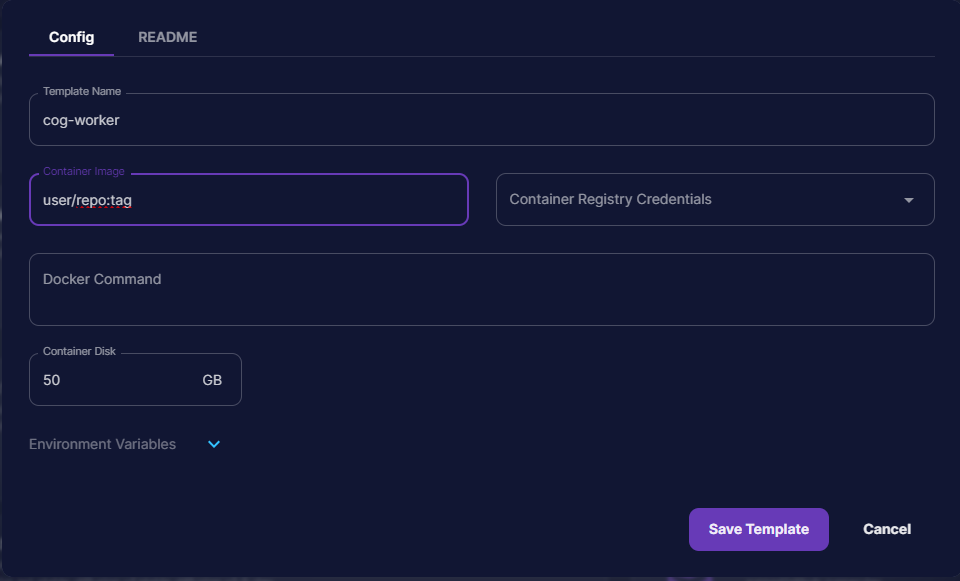Switch to the Config tab
Screen dimensions: 960x581
(x=71, y=37)
